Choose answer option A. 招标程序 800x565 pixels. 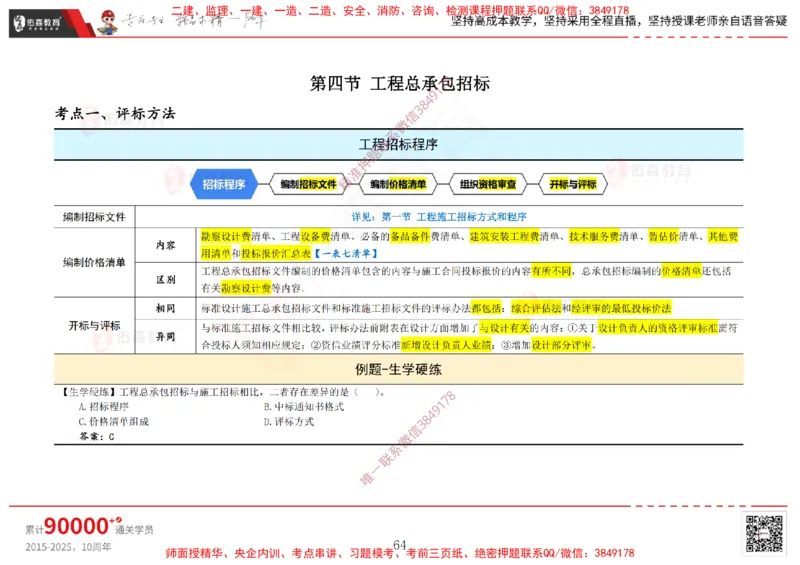click(104, 407)
